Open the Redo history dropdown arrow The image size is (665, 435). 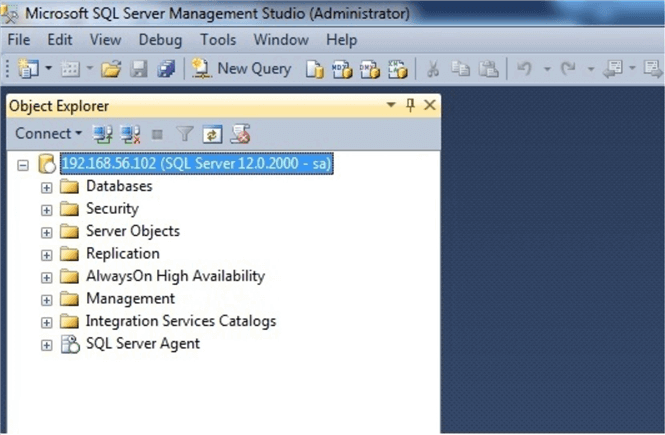tap(590, 68)
